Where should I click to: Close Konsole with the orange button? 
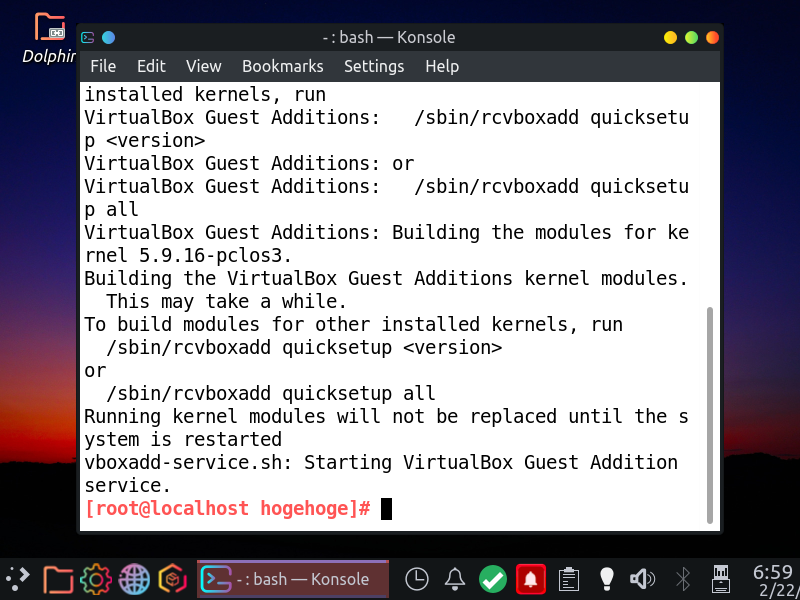click(x=712, y=37)
